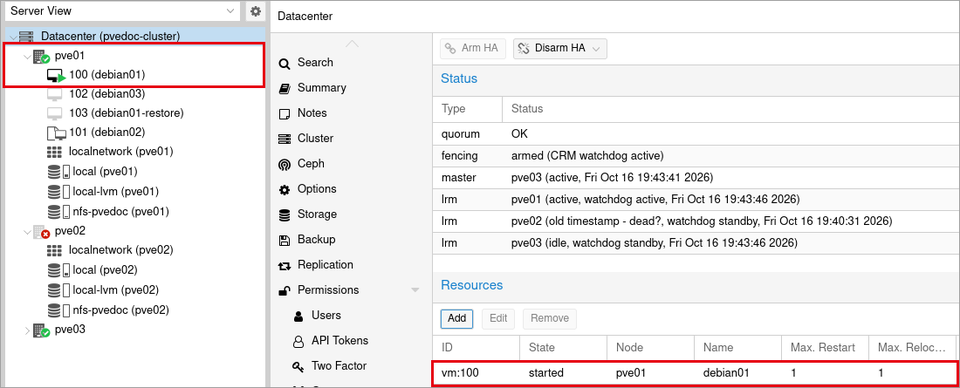Click the Backup floppy icon in the menu
The height and width of the screenshot is (388, 960).
284,240
